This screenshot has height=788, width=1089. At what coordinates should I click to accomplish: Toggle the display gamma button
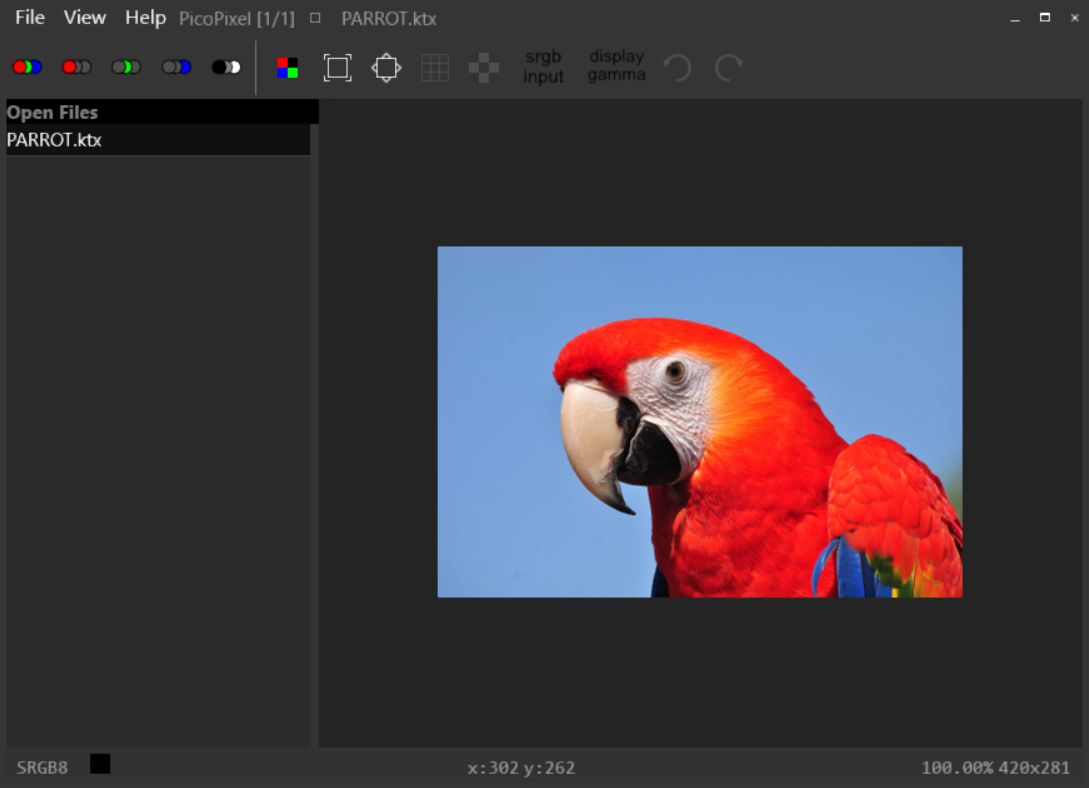(x=616, y=66)
